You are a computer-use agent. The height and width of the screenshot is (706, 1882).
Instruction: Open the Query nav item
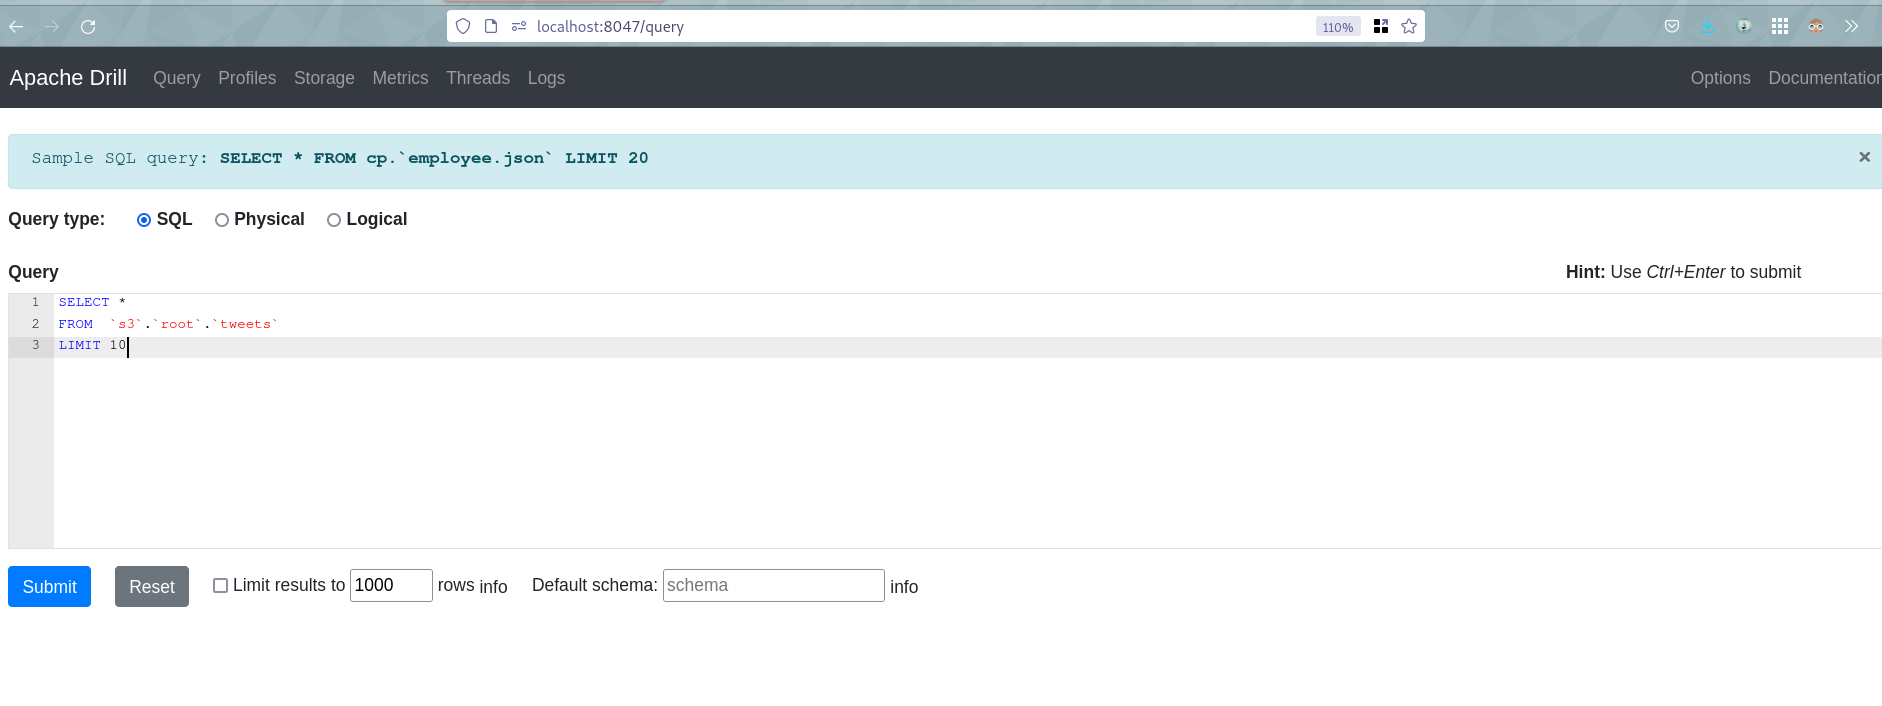(x=177, y=78)
